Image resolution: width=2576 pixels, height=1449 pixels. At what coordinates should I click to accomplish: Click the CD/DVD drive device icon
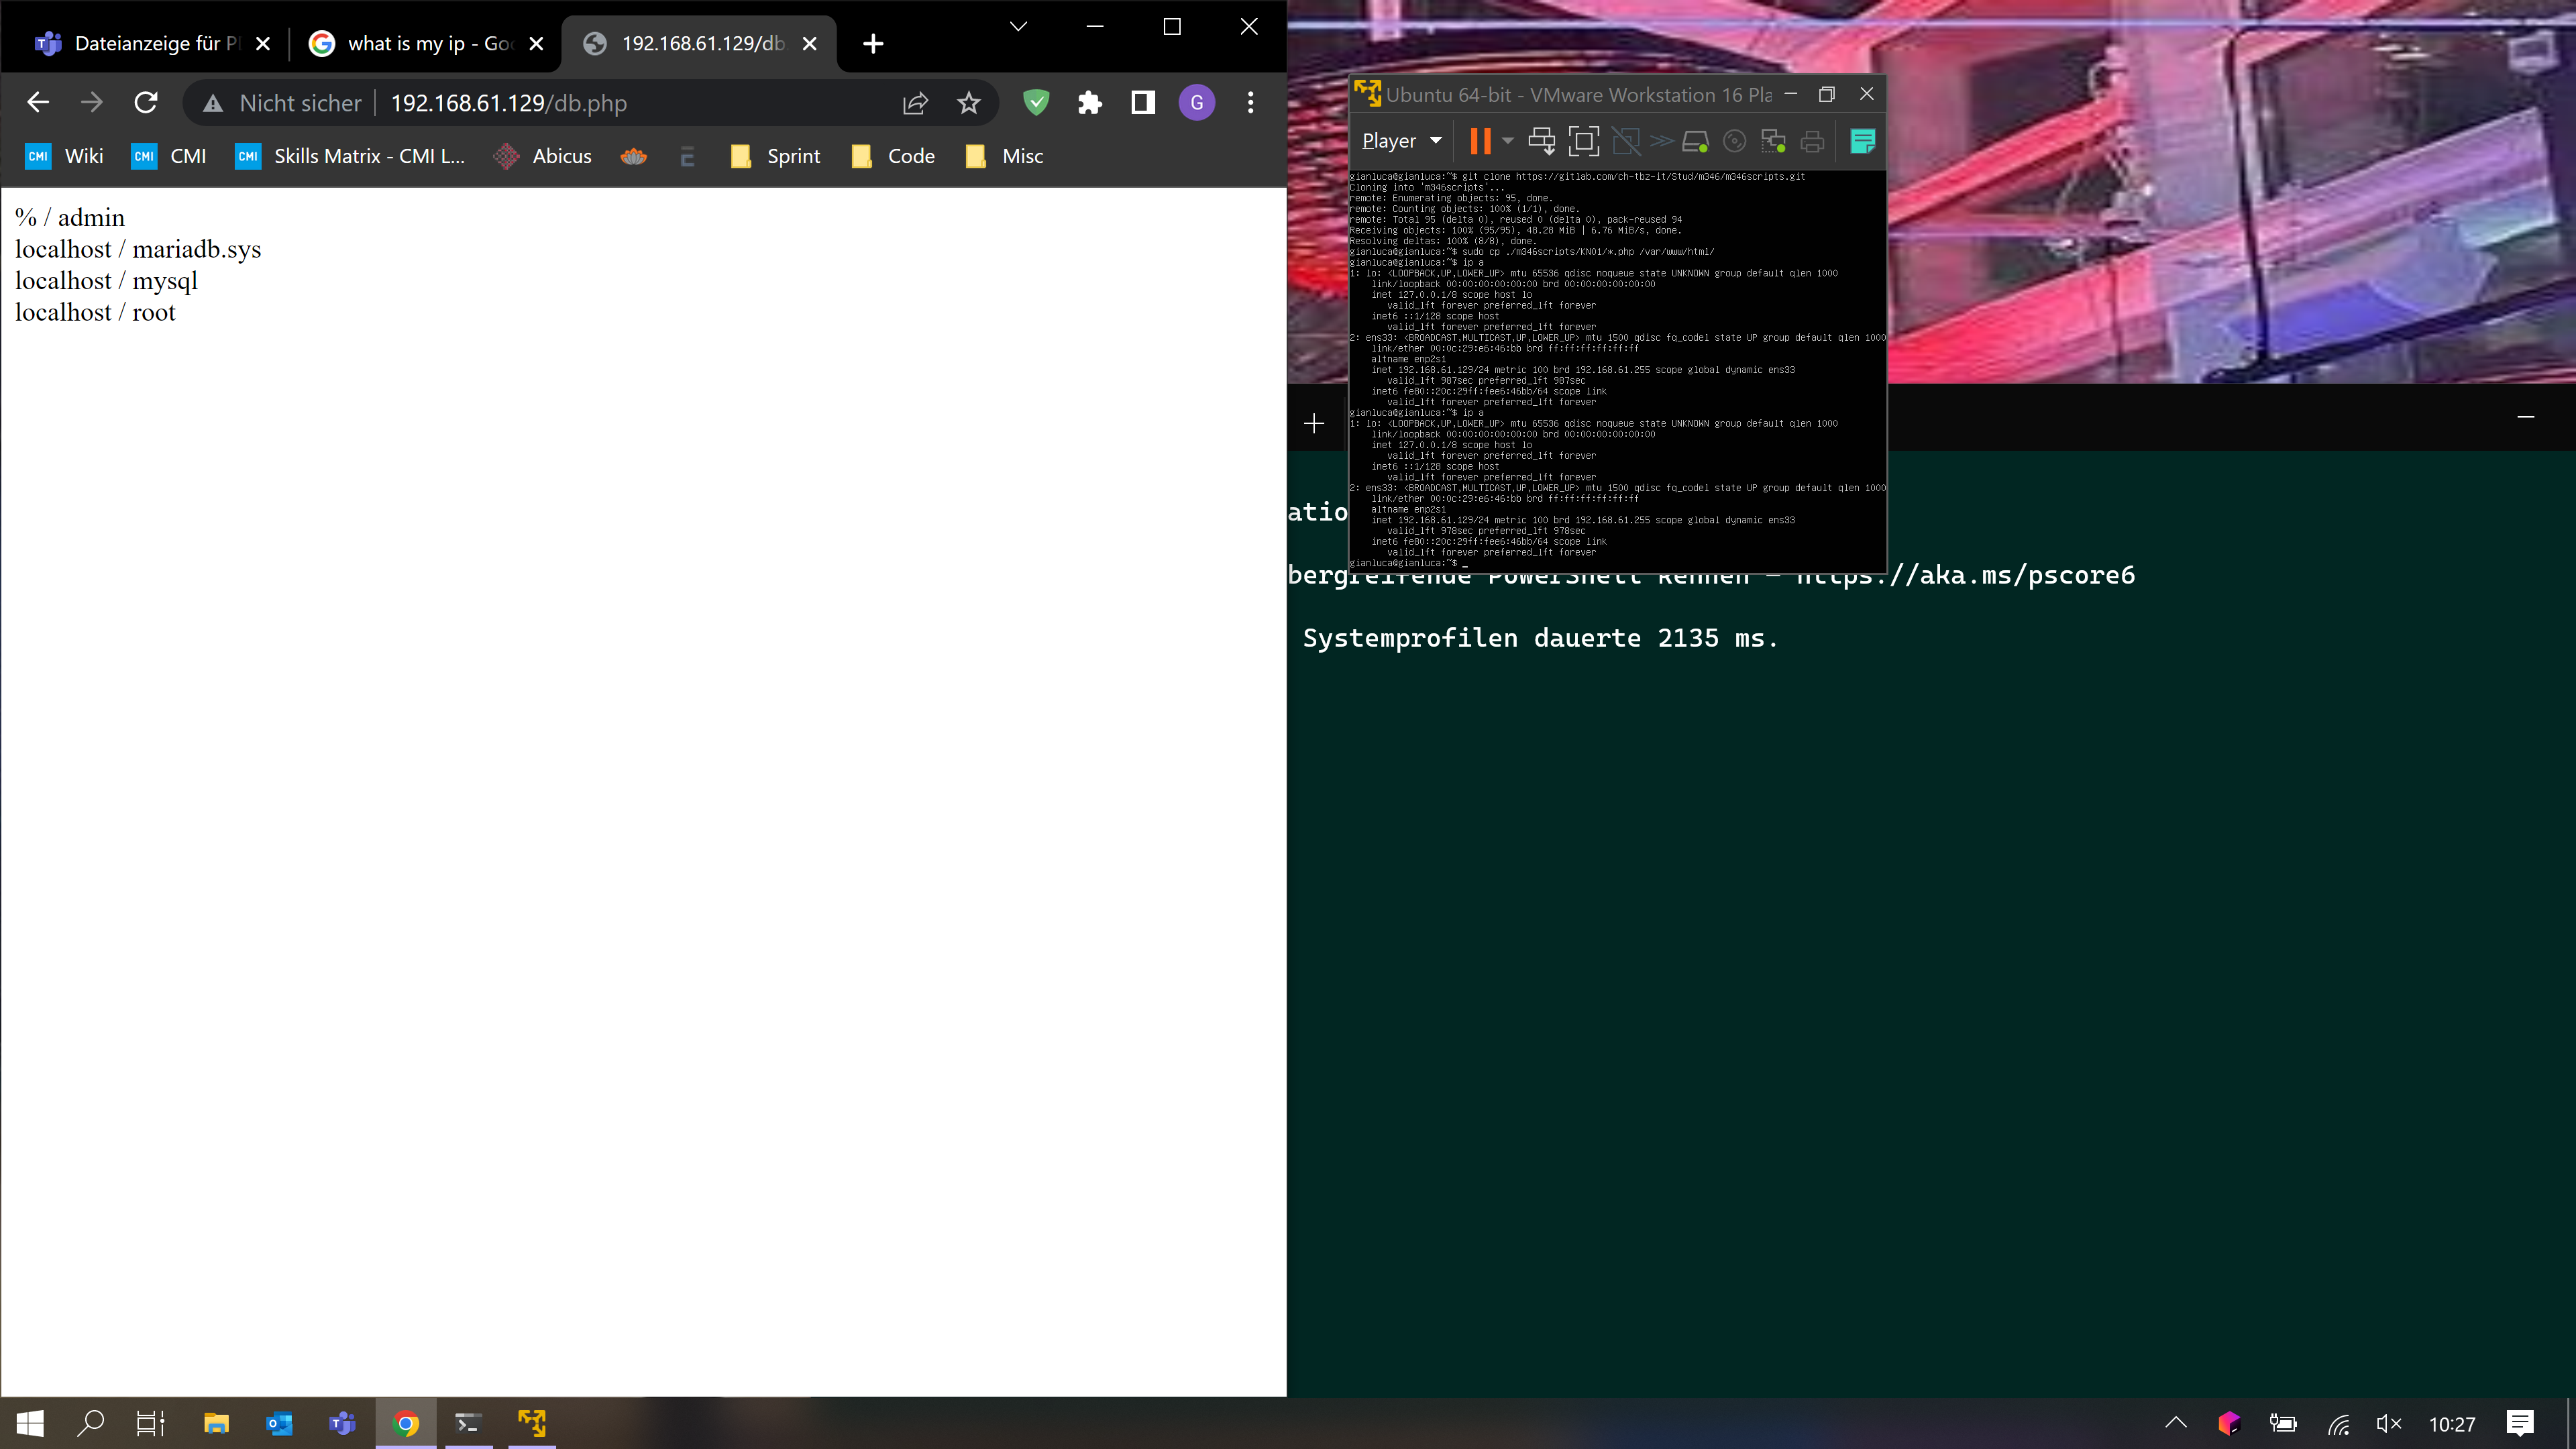click(x=1735, y=141)
